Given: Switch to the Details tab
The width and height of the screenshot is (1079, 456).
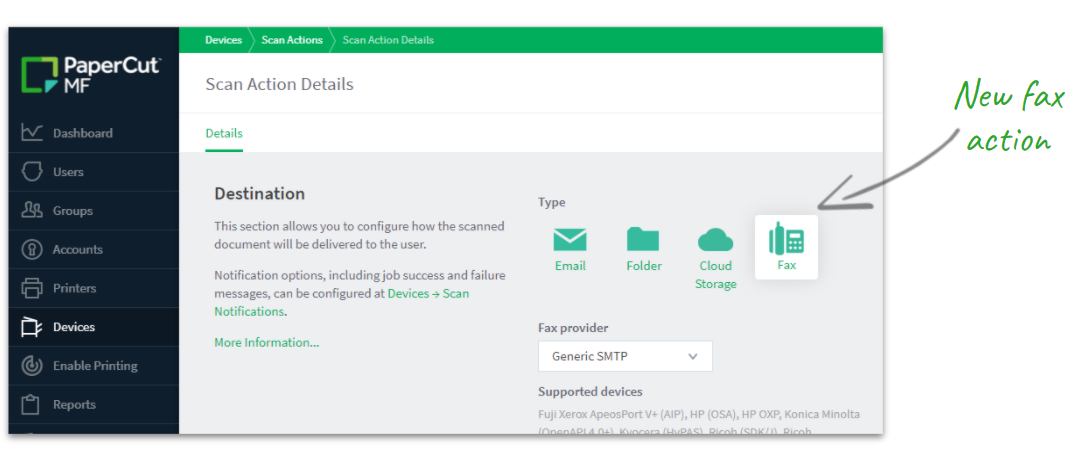Looking at the screenshot, I should (x=224, y=133).
